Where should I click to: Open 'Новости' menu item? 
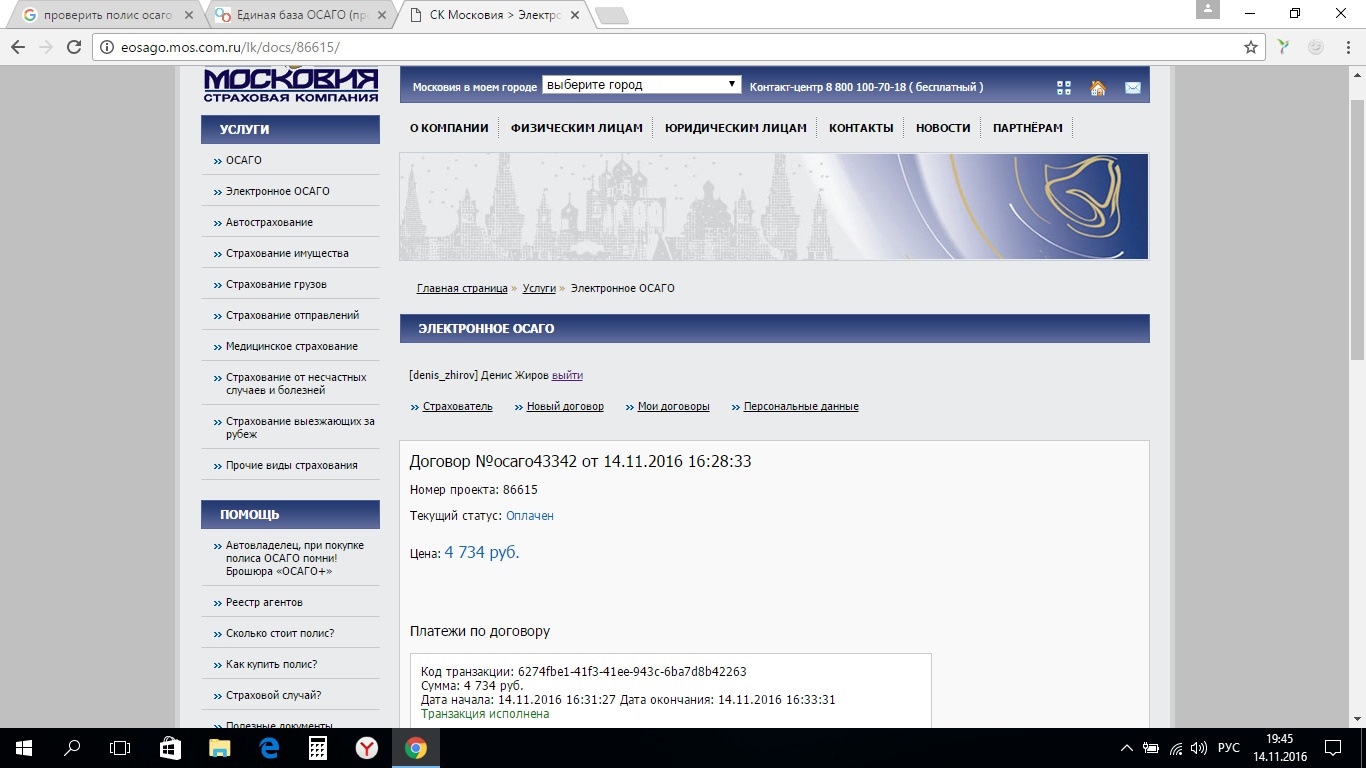pos(943,128)
